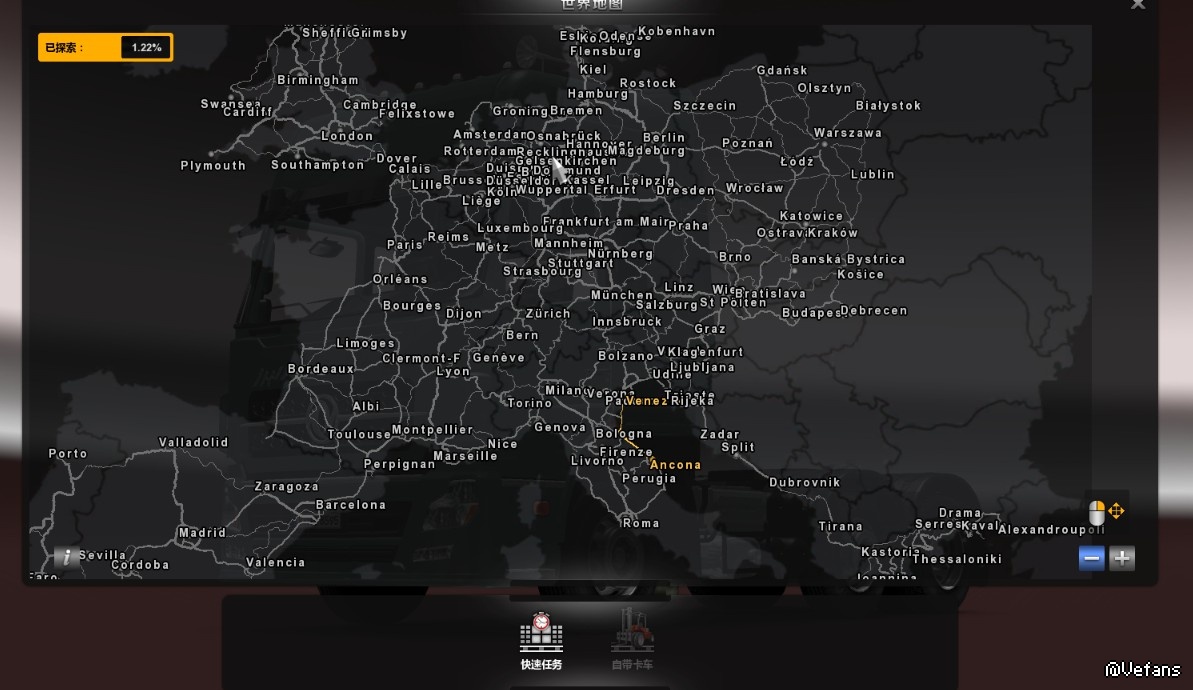Click the city label Porto
This screenshot has height=690, width=1193.
tap(68, 453)
